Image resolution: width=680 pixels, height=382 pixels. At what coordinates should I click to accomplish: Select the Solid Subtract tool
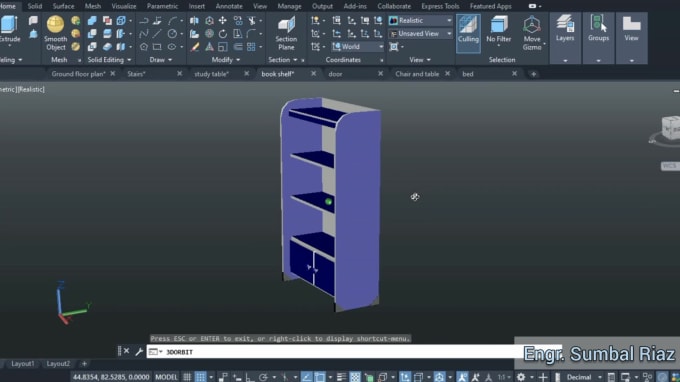(x=92, y=33)
